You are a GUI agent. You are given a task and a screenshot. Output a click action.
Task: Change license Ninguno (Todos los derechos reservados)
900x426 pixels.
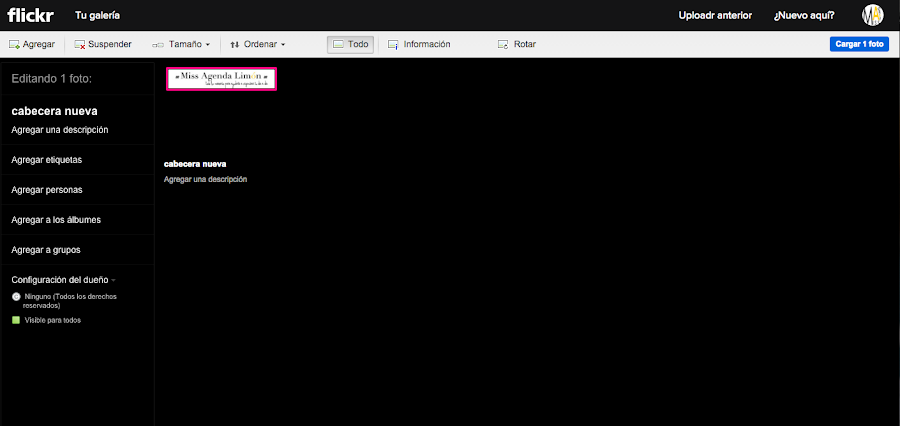coord(71,301)
